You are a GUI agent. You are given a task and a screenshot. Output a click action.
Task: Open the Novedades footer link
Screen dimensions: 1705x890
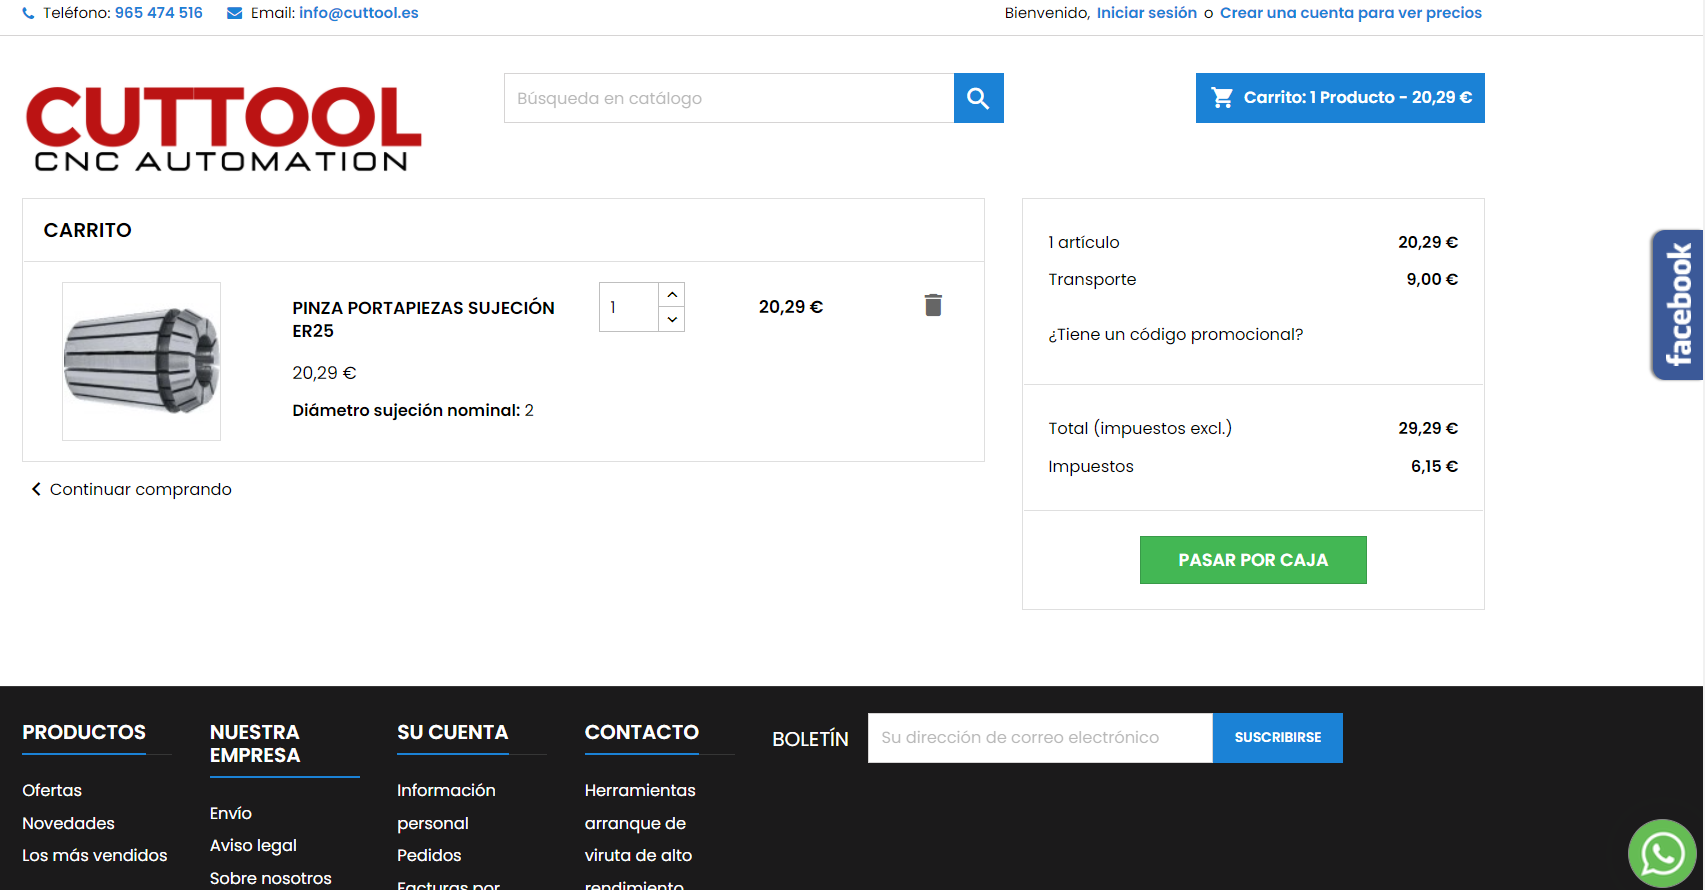click(x=69, y=823)
